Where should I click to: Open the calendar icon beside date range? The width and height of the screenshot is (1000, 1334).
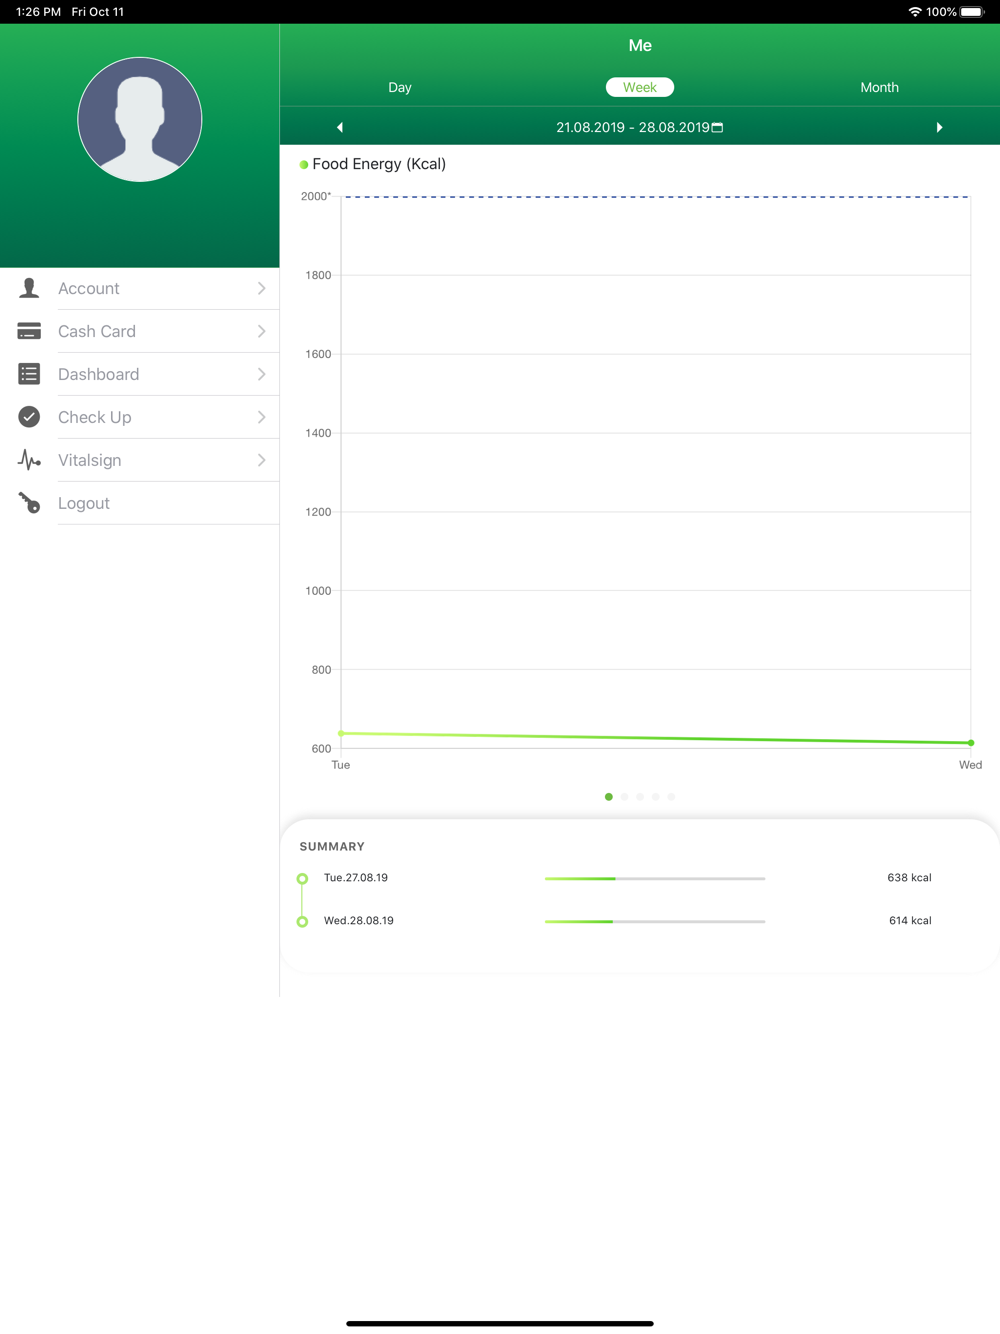717,127
